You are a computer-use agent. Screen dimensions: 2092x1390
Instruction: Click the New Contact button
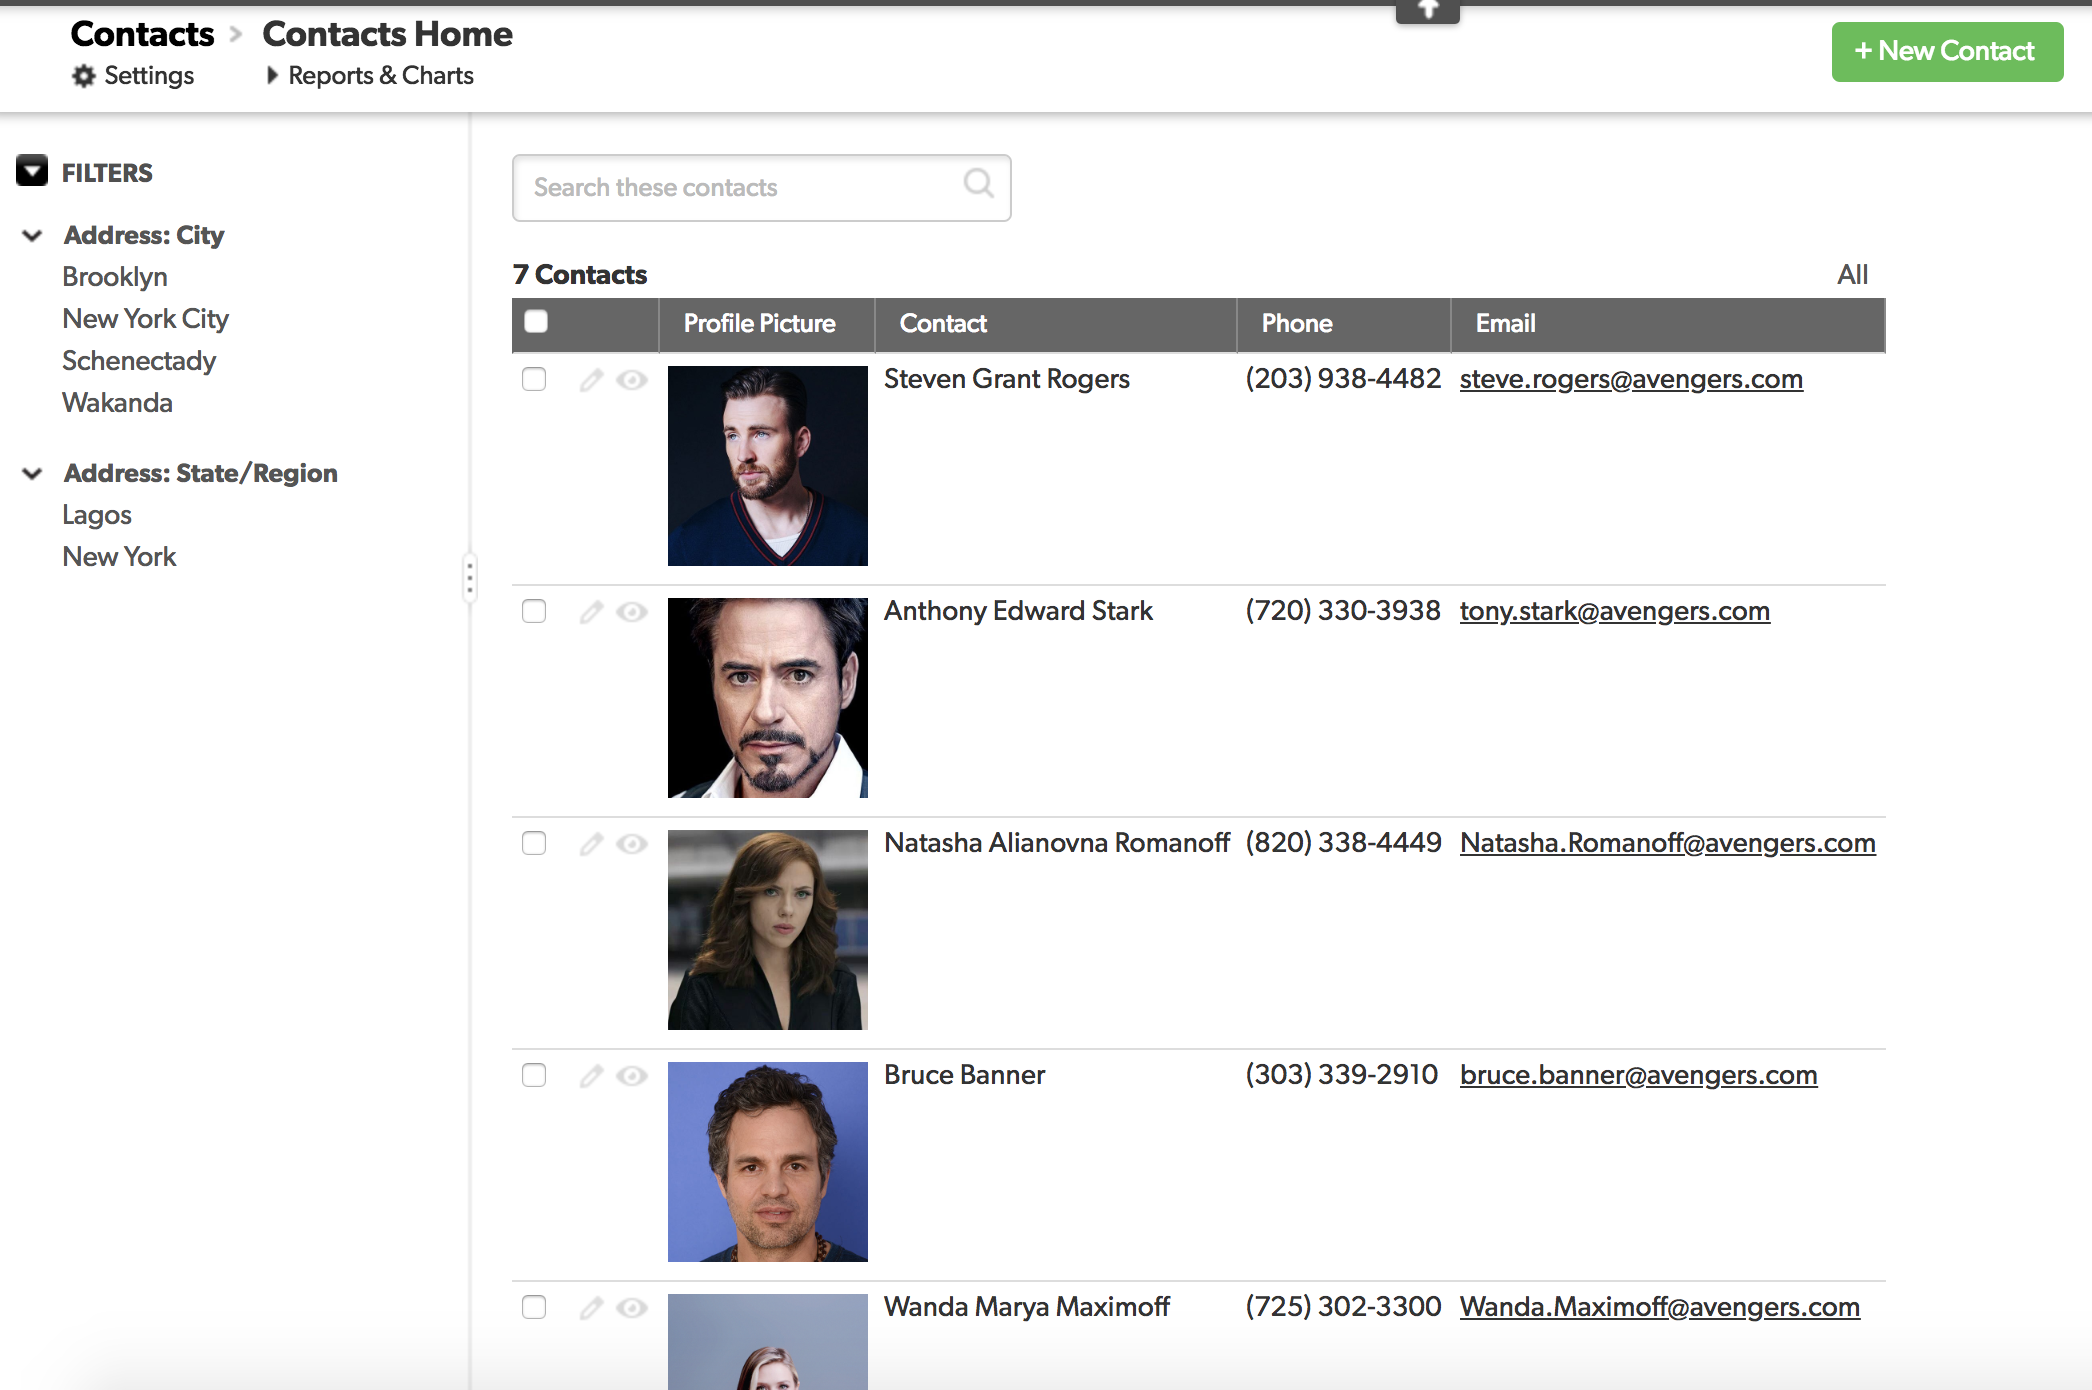1947,51
